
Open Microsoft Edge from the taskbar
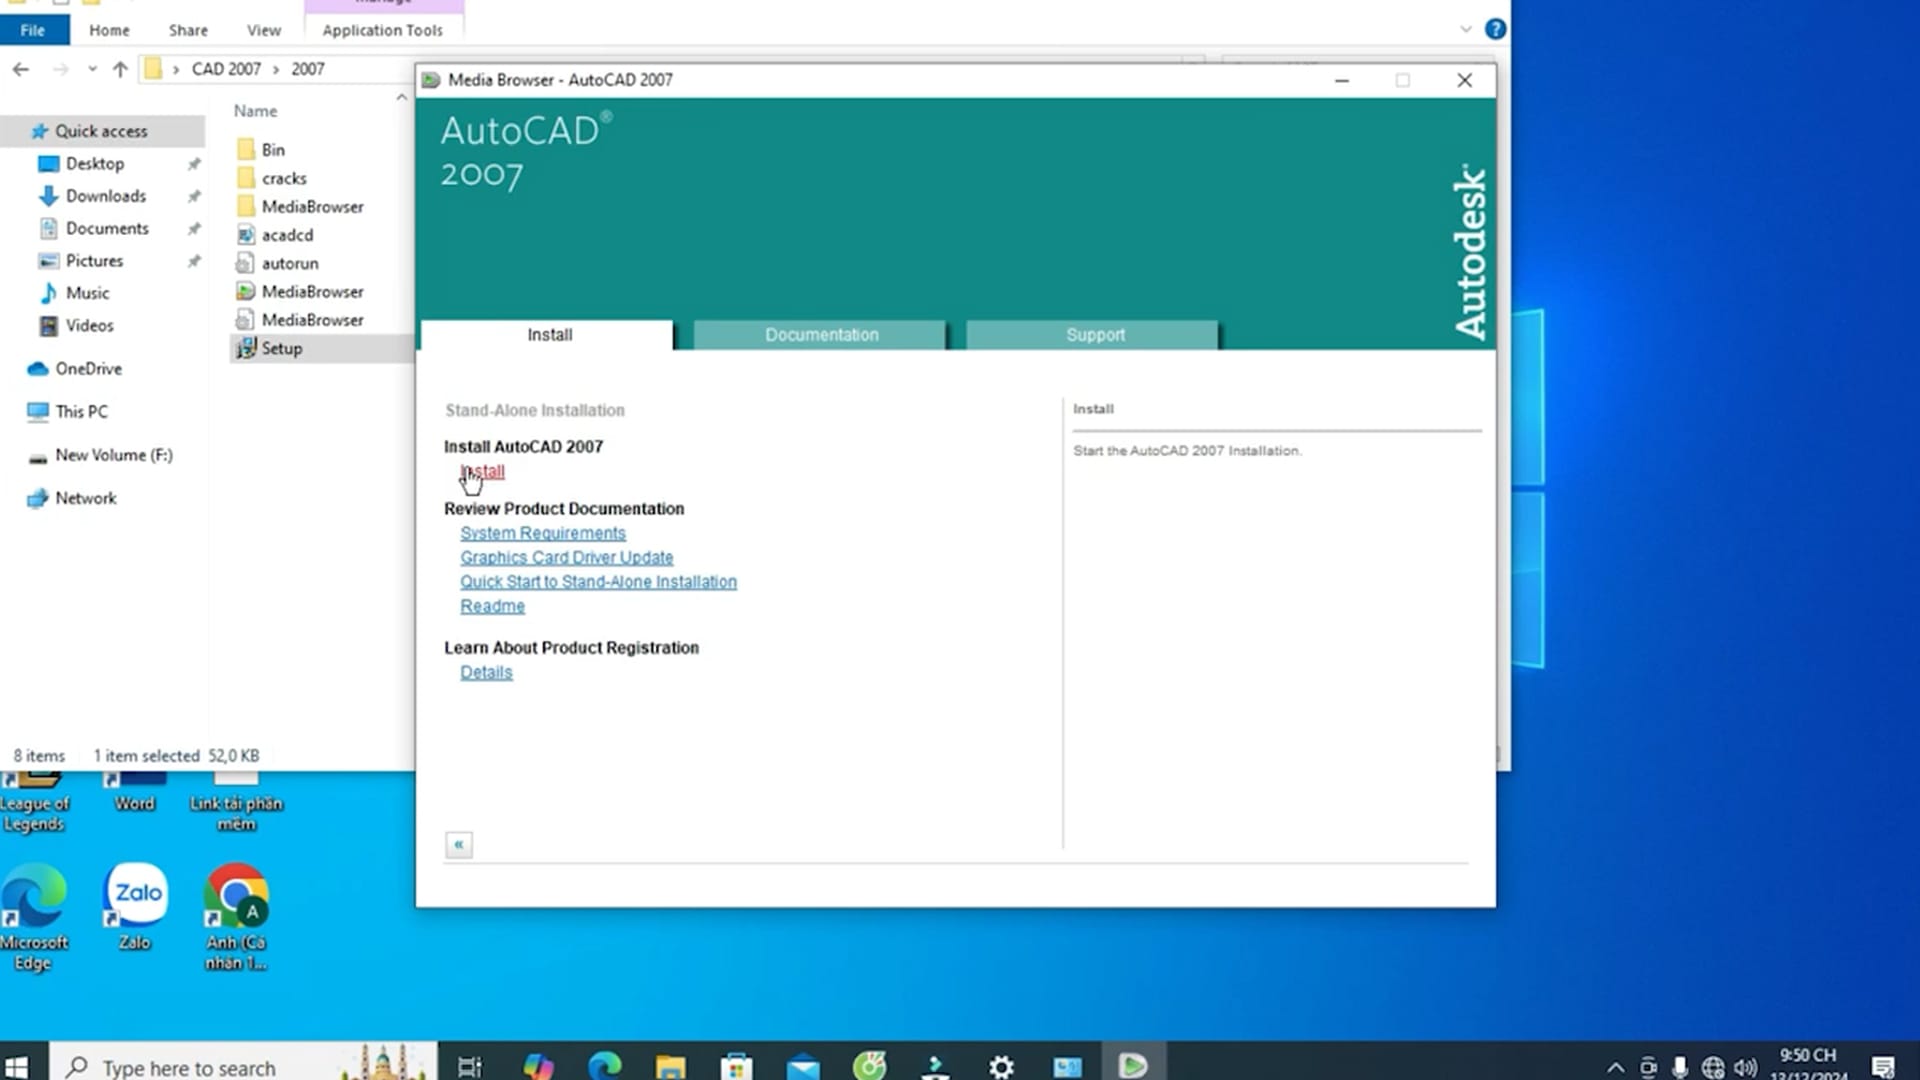(x=604, y=1066)
